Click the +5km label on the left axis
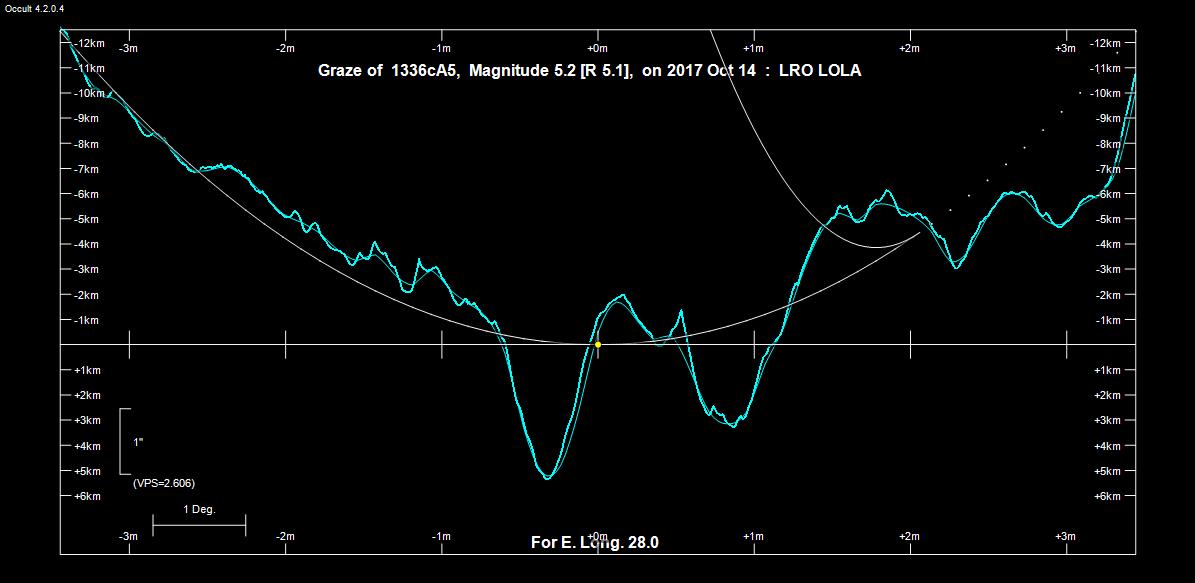The image size is (1195, 583). [88, 471]
